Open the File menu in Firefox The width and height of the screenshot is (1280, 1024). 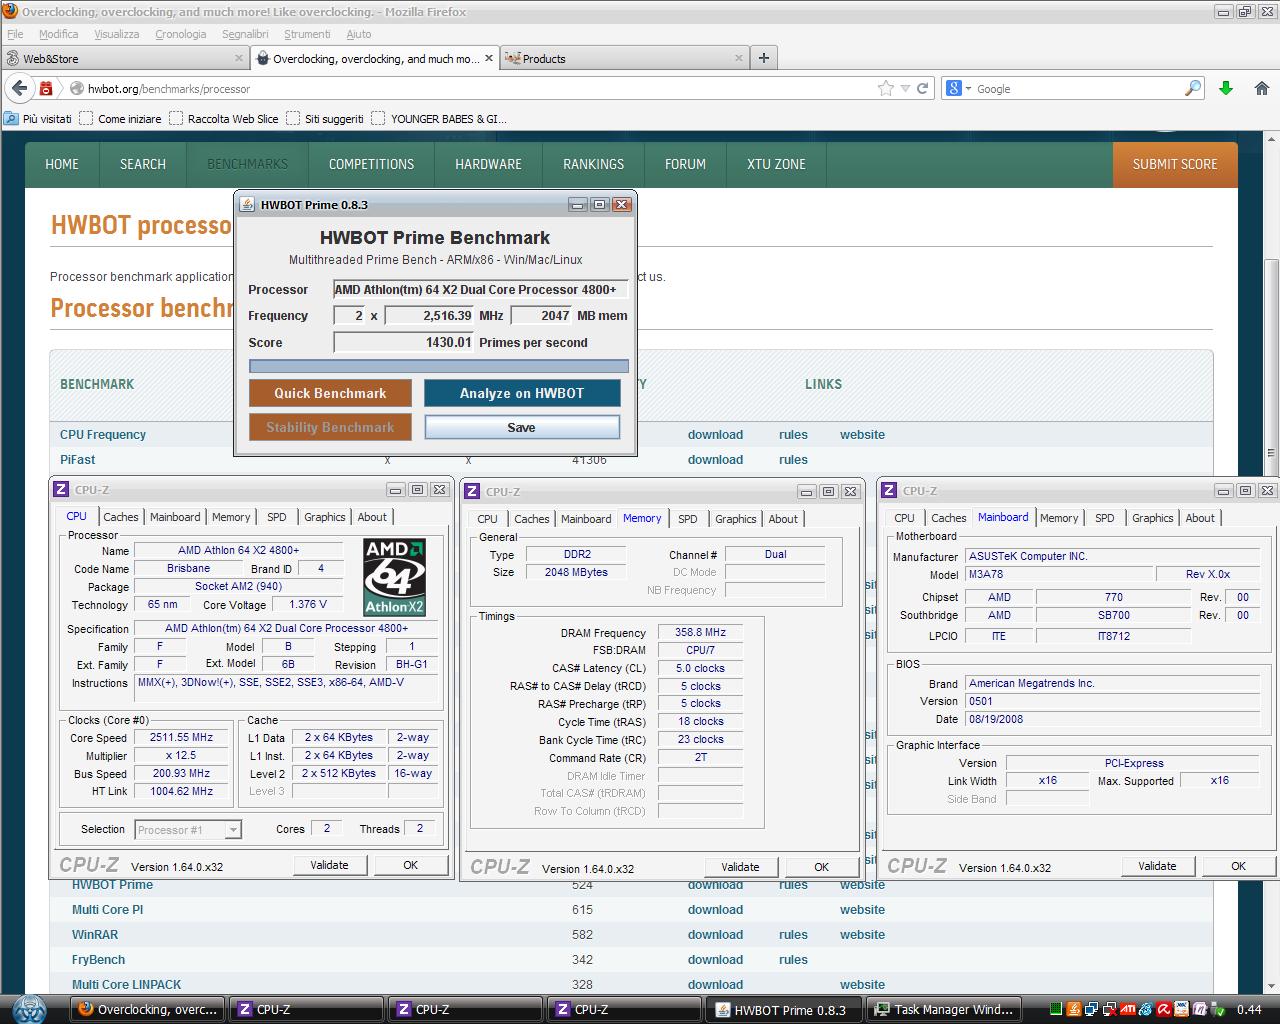pos(15,34)
